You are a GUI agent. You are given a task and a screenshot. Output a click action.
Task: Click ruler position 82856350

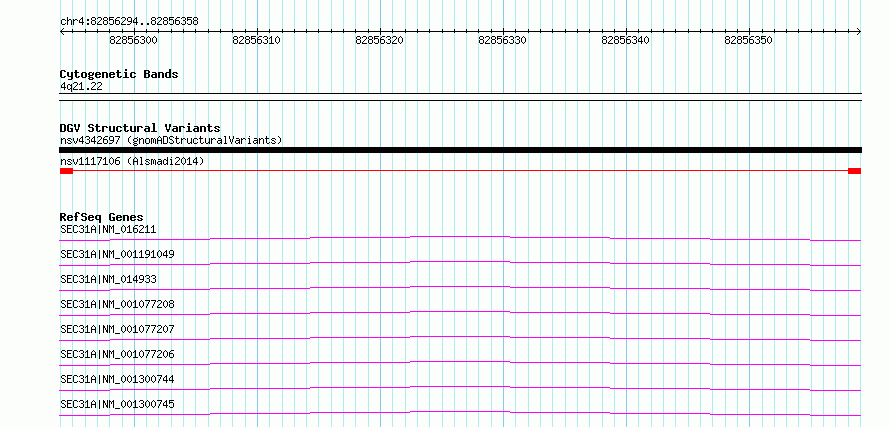pyautogui.click(x=749, y=40)
